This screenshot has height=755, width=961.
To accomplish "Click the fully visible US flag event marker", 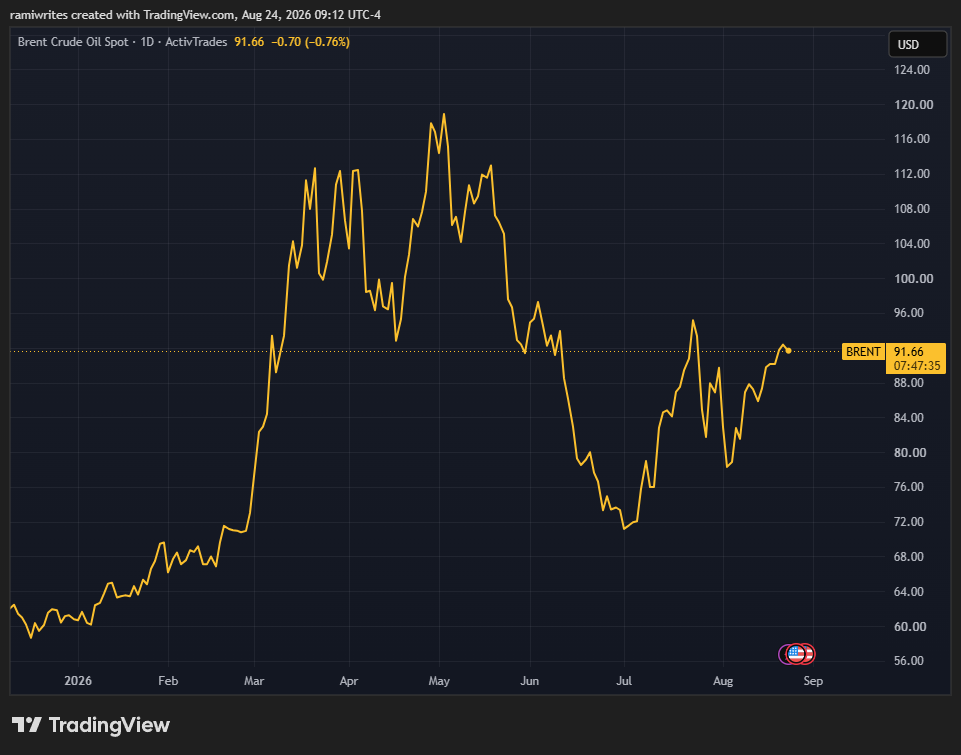I will point(796,654).
